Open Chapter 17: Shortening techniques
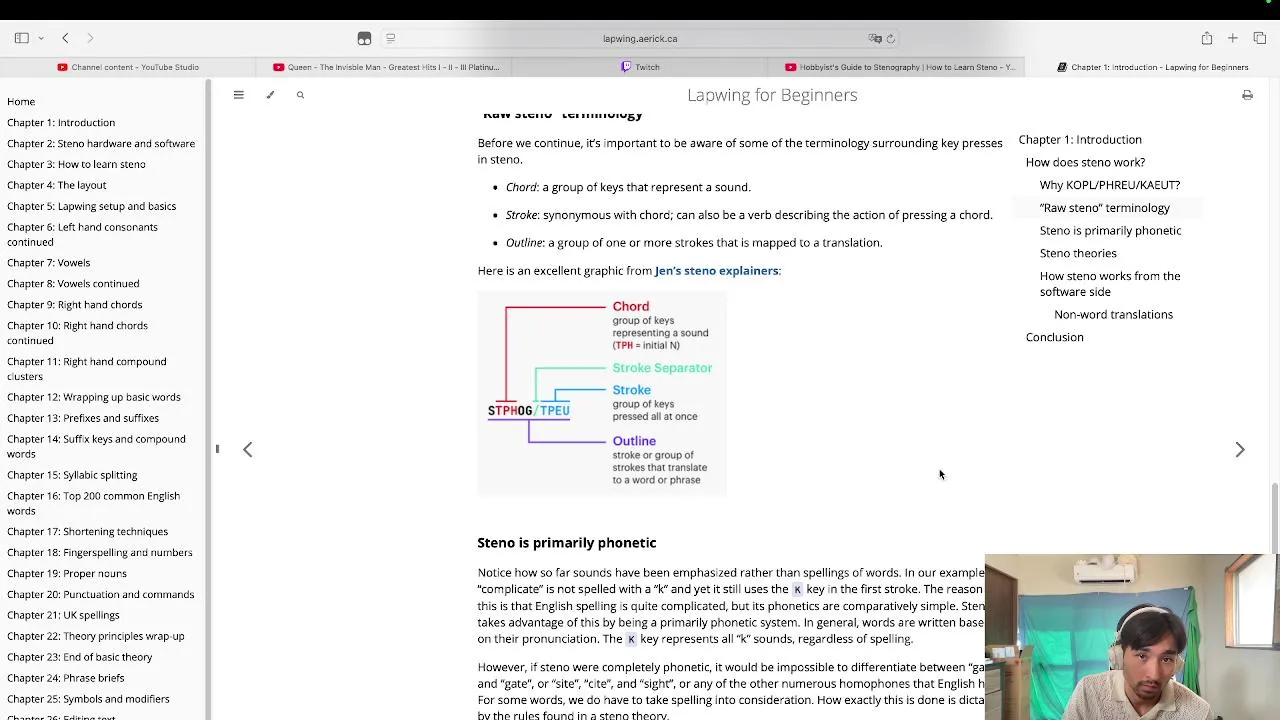This screenshot has height=720, width=1280. [x=87, y=531]
